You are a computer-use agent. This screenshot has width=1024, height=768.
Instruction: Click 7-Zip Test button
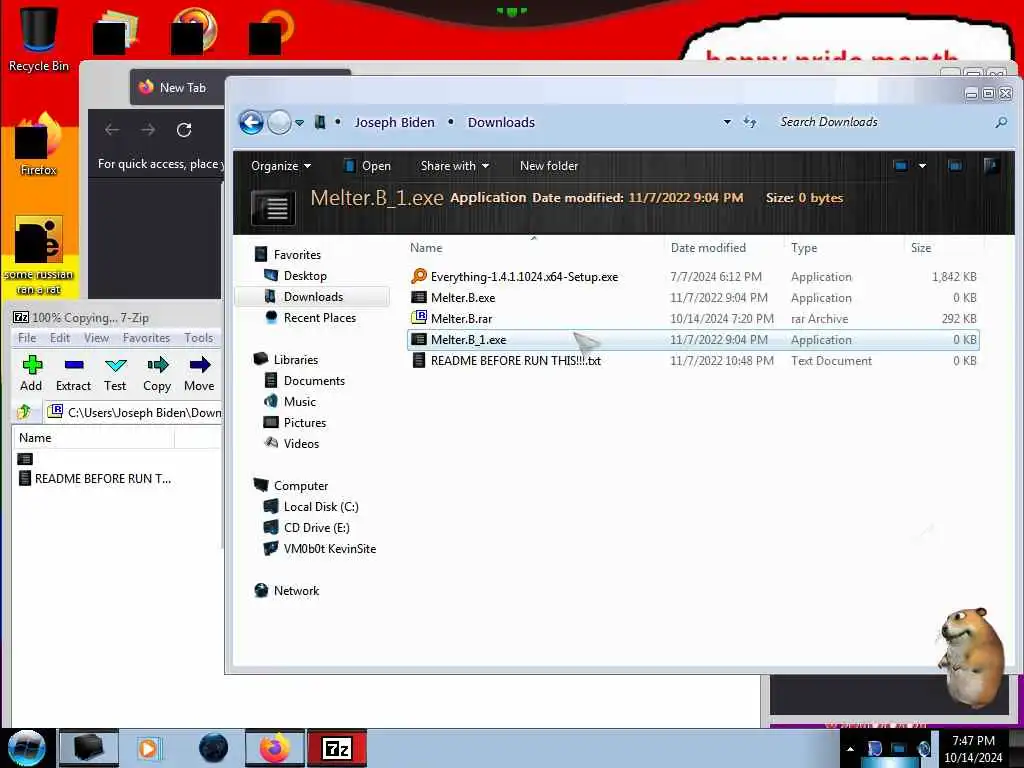point(115,374)
